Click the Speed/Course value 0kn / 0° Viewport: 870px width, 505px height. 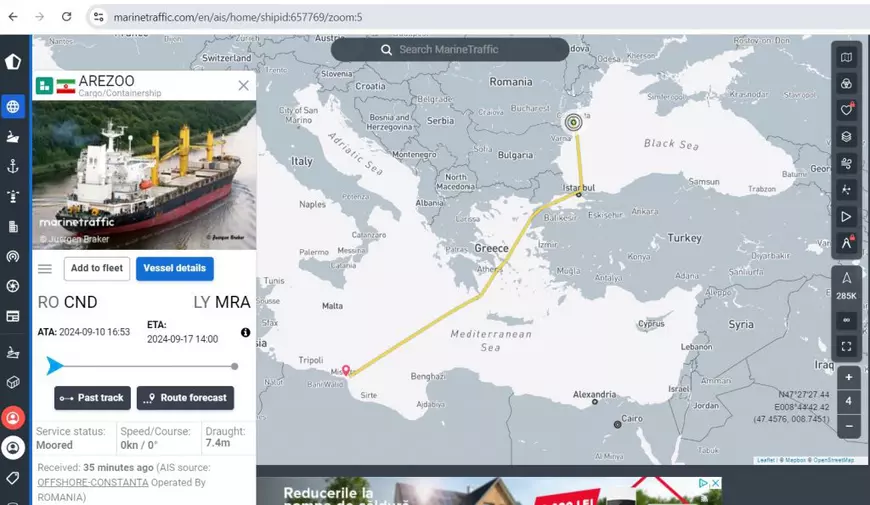tap(139, 445)
